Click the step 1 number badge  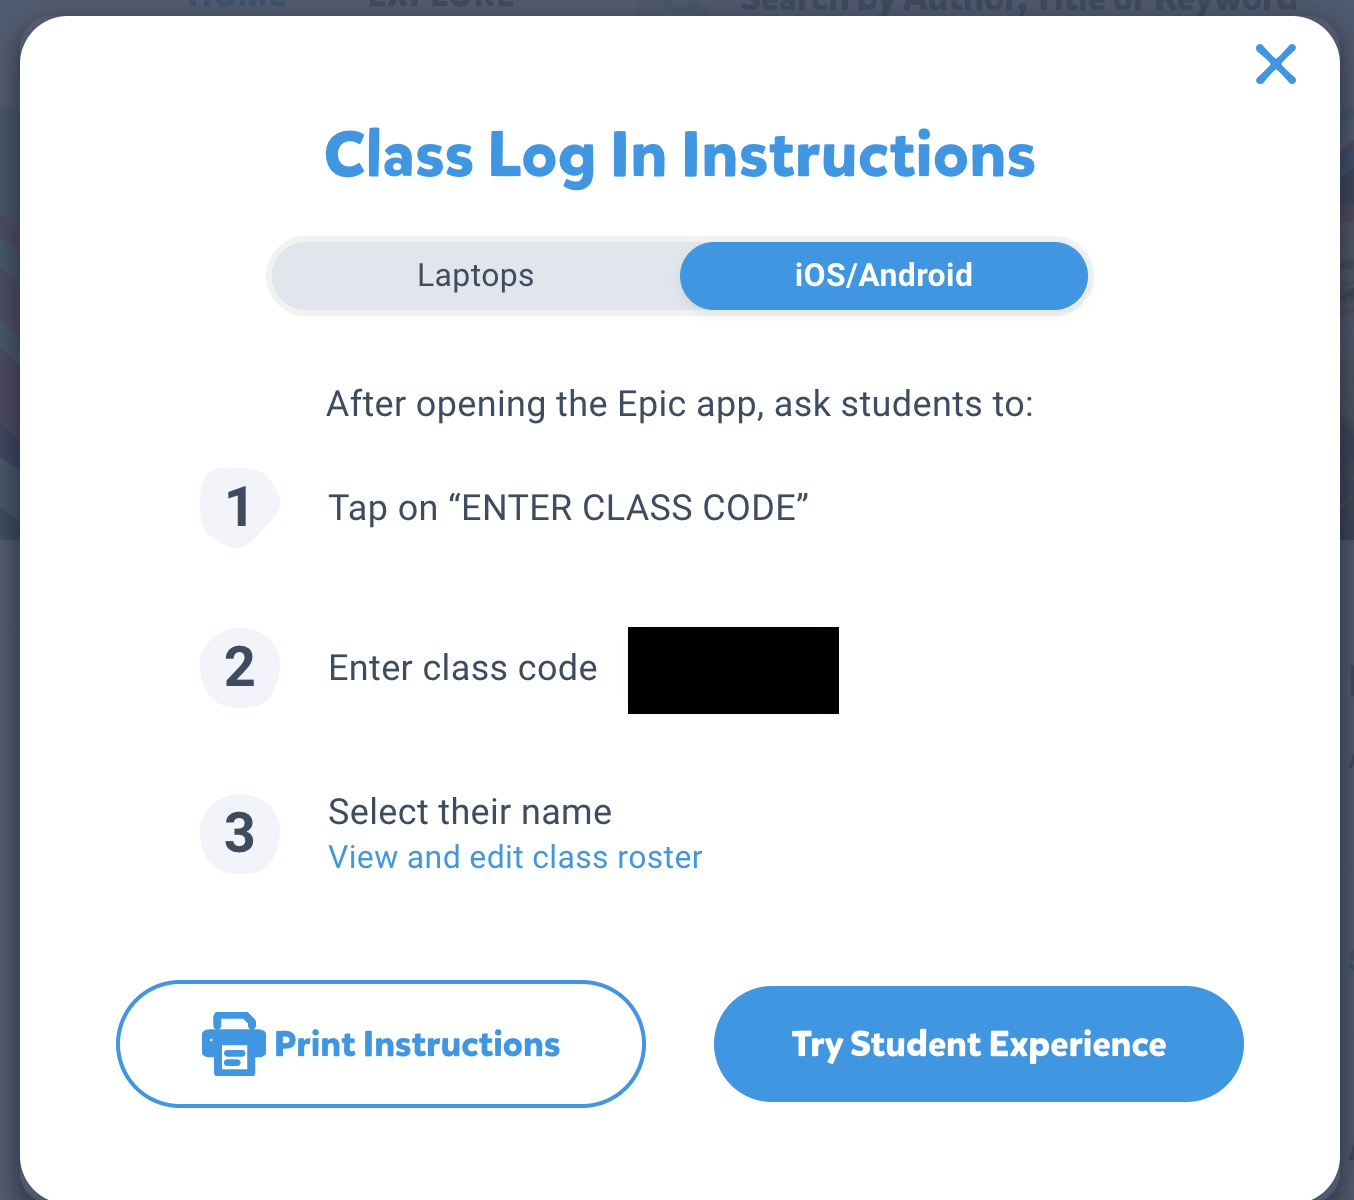239,507
